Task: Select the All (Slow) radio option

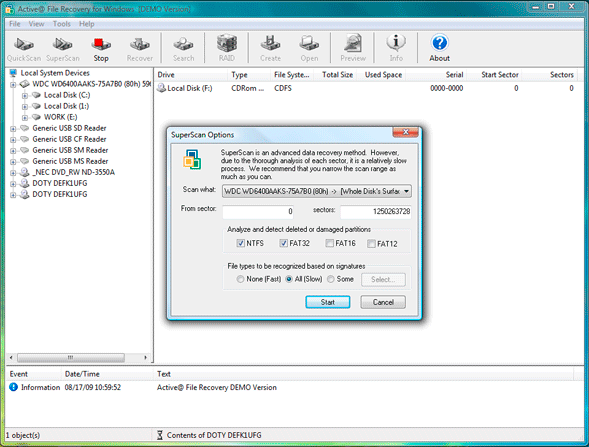Action: 289,279
